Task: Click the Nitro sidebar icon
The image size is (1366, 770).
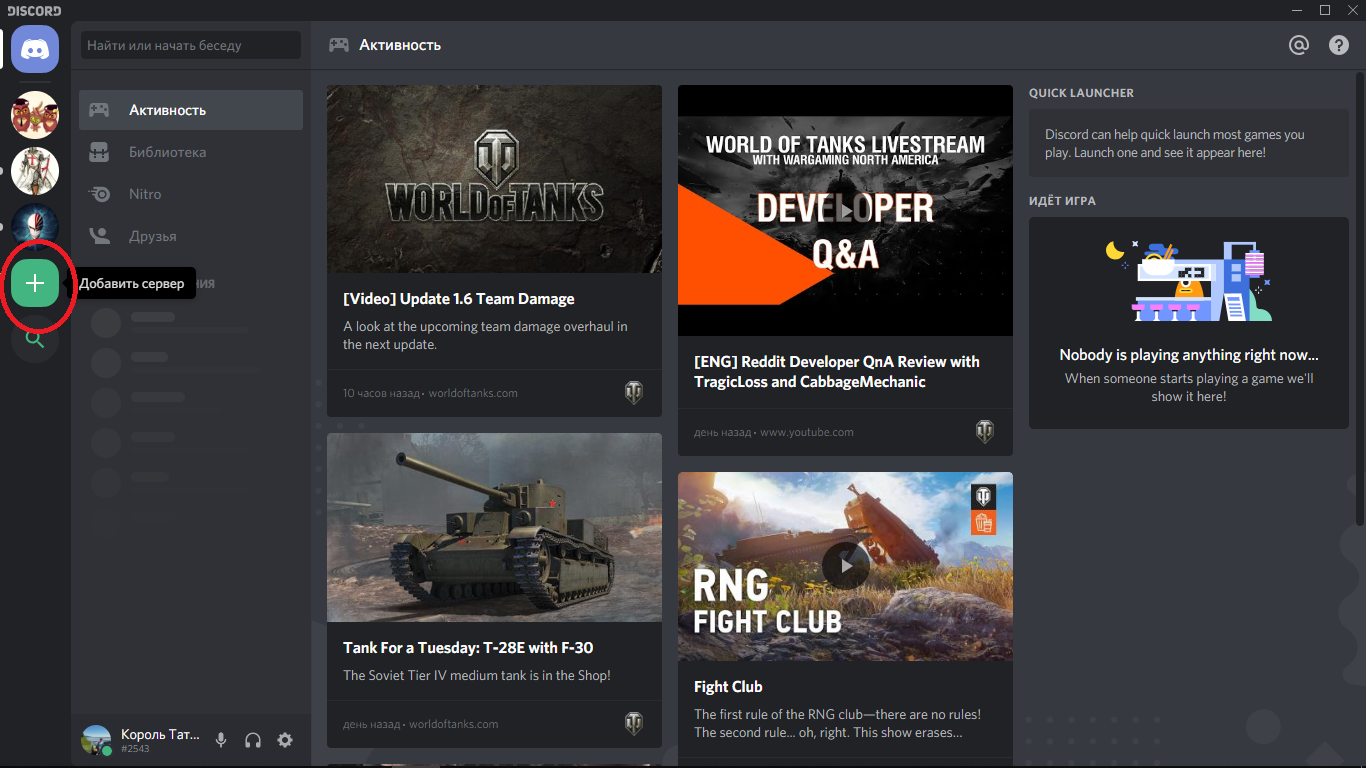Action: coord(99,194)
